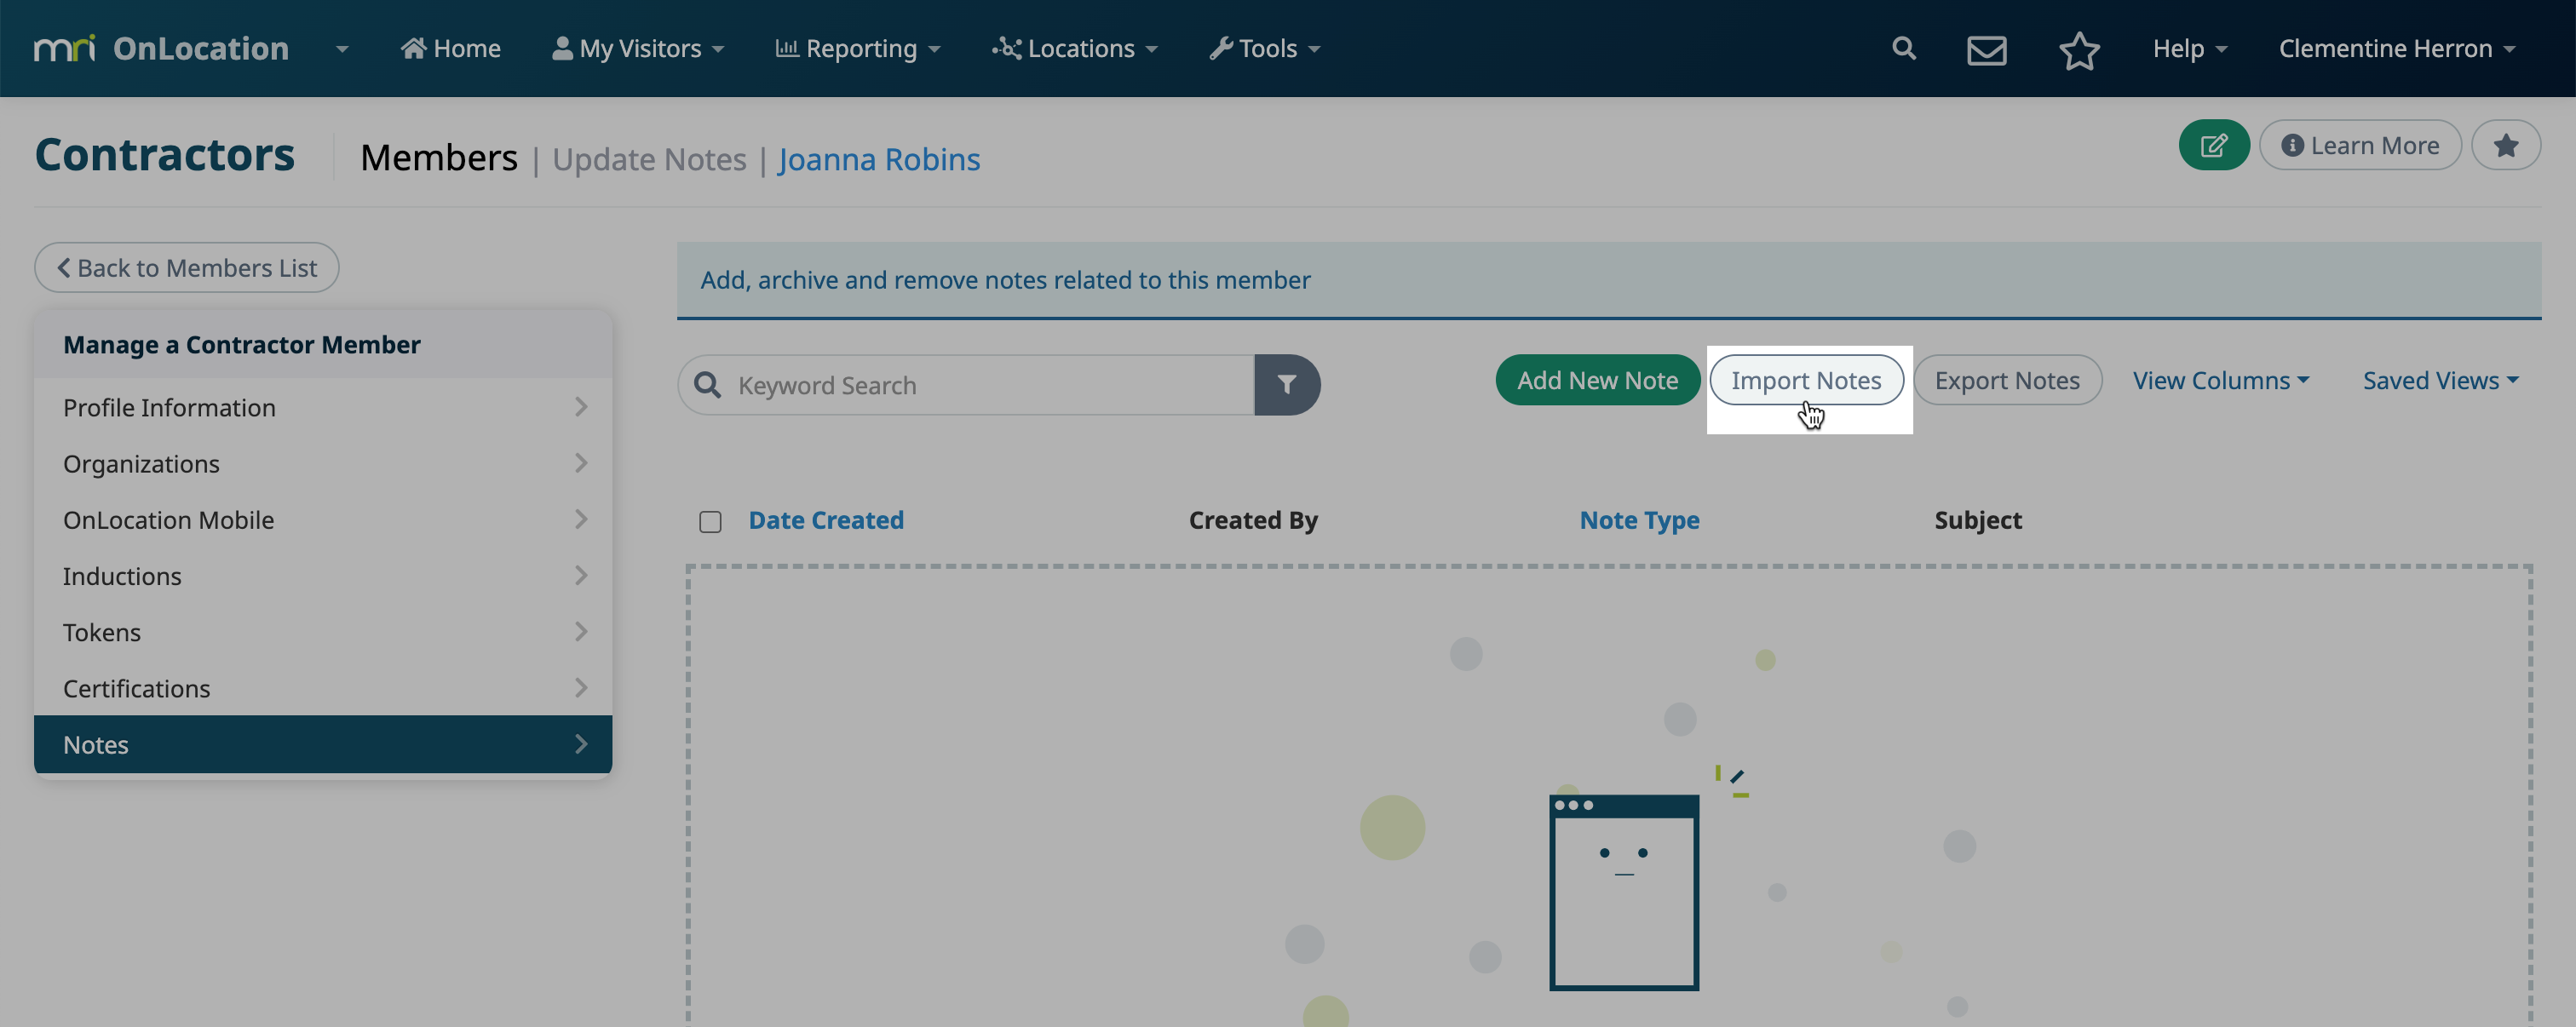The image size is (2576, 1027).
Task: Sort by Note Type column
Action: click(x=1639, y=520)
